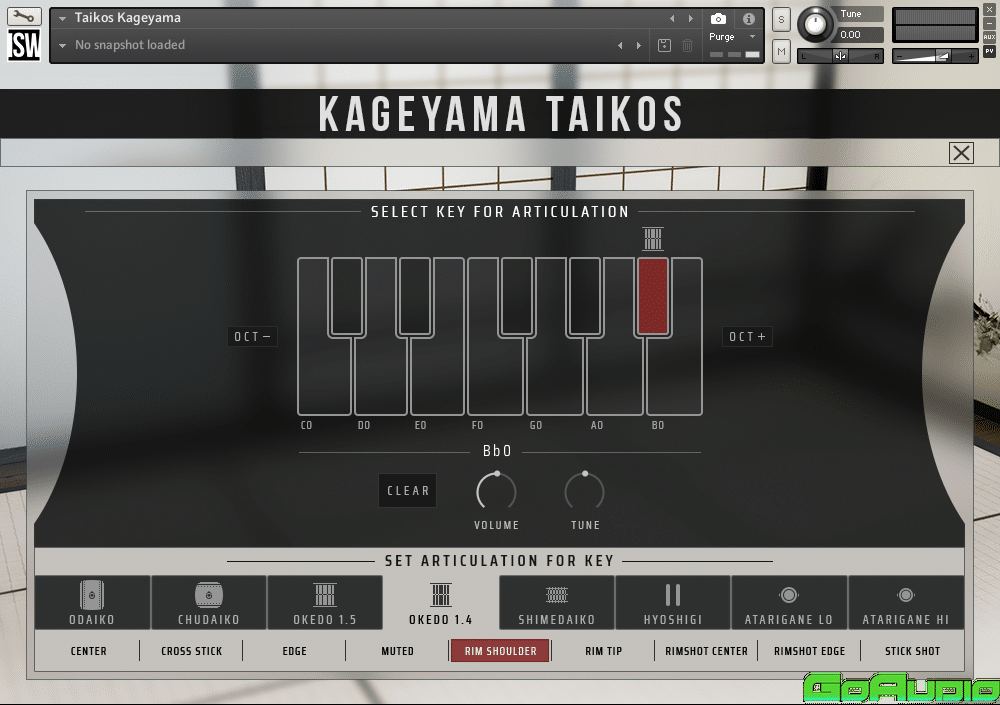1000x705 pixels.
Task: Go to next instrument with right arrow
Action: (691, 19)
